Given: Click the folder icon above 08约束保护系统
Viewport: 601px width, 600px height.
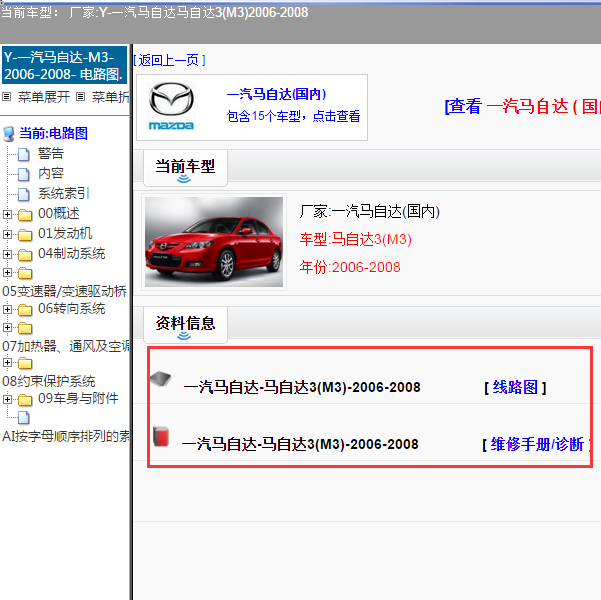Looking at the screenshot, I should [25, 363].
